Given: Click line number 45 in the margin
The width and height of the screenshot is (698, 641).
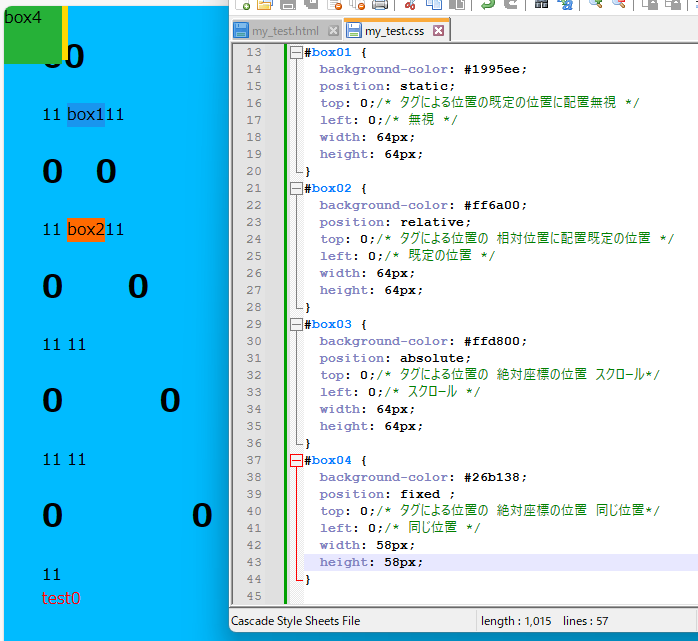Looking at the screenshot, I should point(254,596).
